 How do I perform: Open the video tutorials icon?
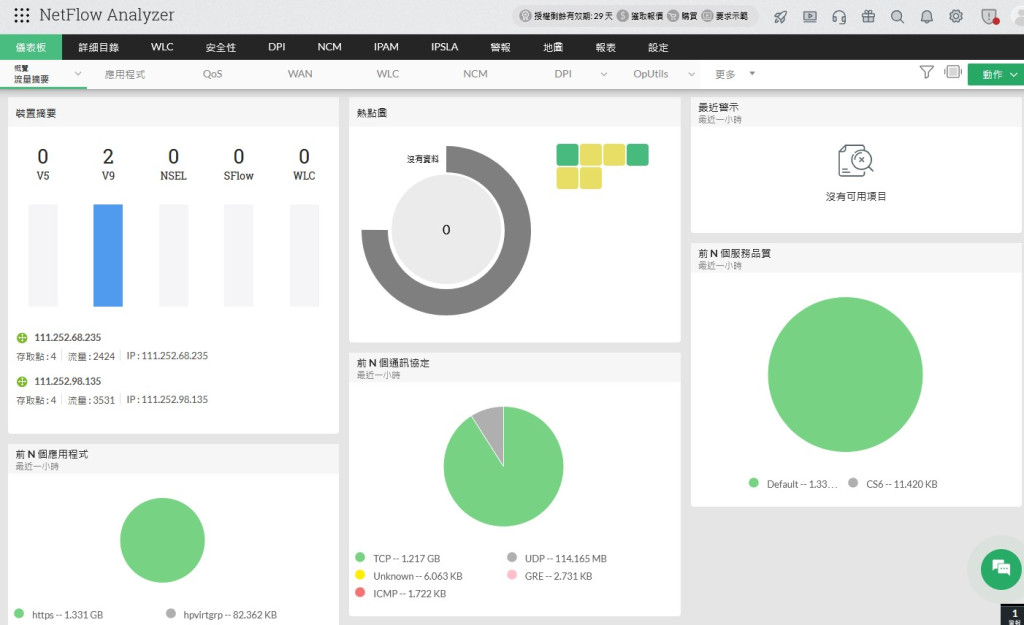[810, 17]
